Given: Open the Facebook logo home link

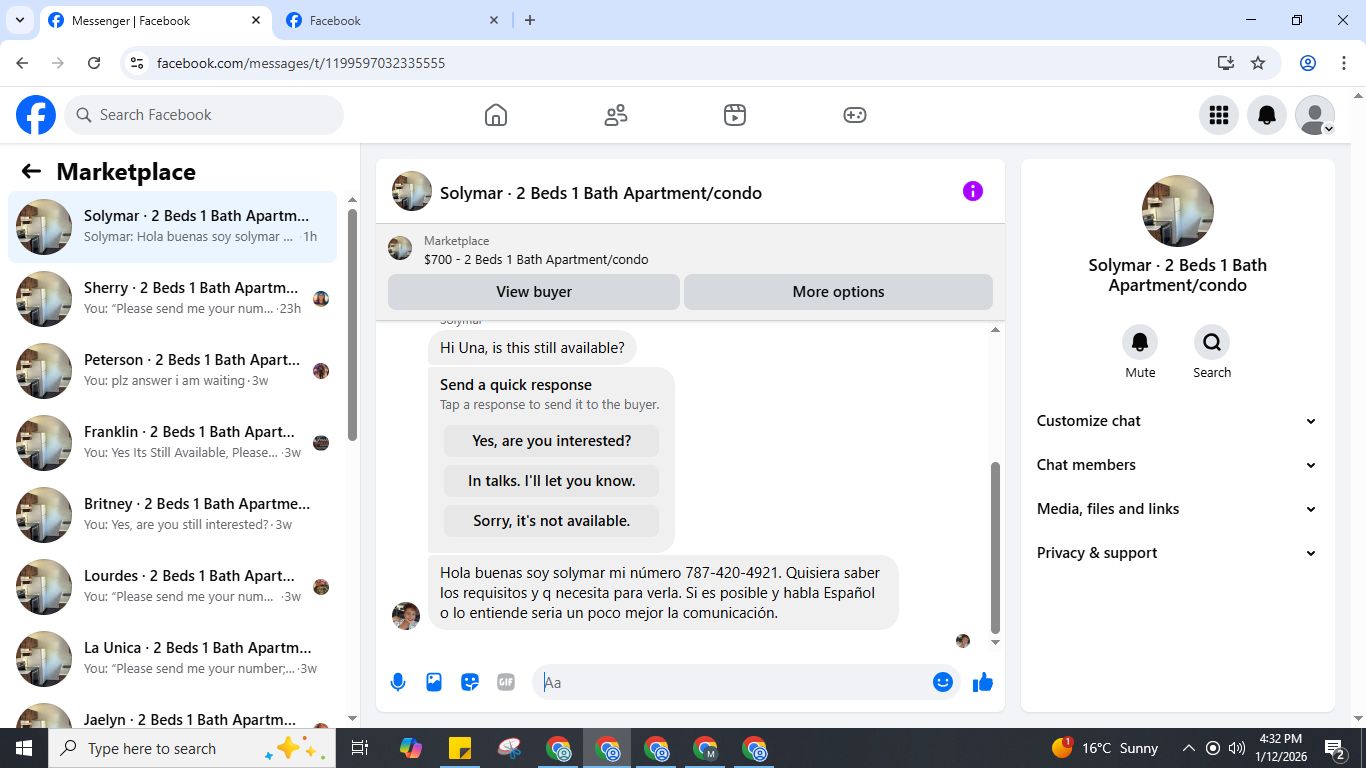Looking at the screenshot, I should [x=36, y=115].
